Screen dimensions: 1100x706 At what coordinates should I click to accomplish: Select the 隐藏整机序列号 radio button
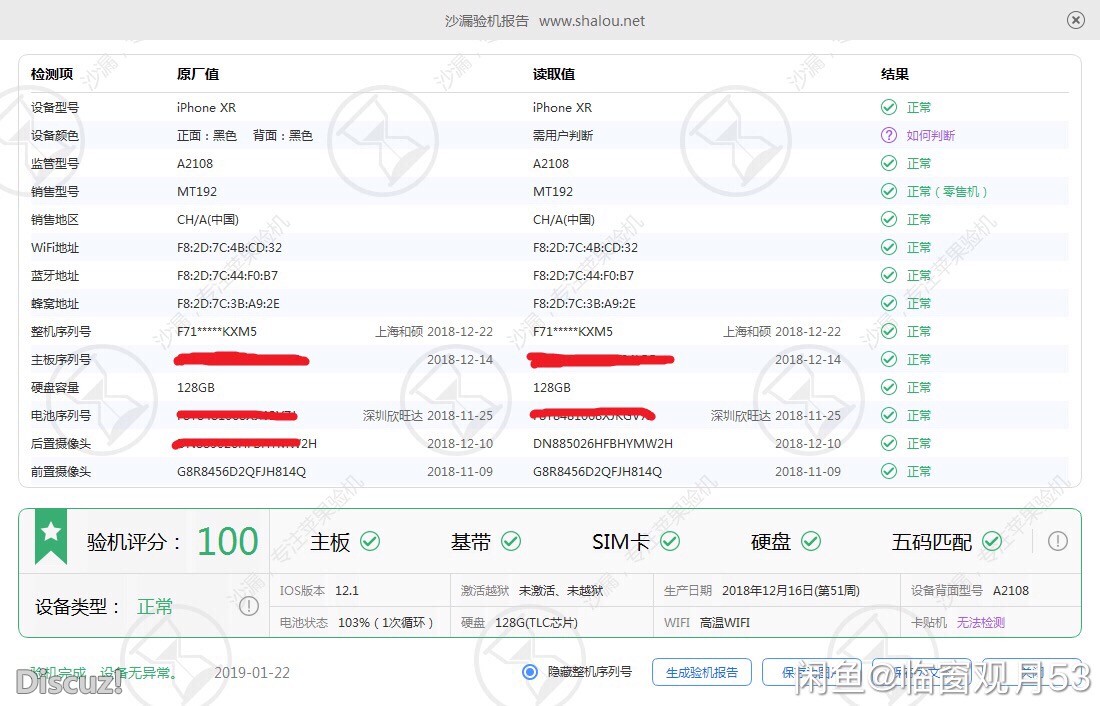[x=530, y=672]
